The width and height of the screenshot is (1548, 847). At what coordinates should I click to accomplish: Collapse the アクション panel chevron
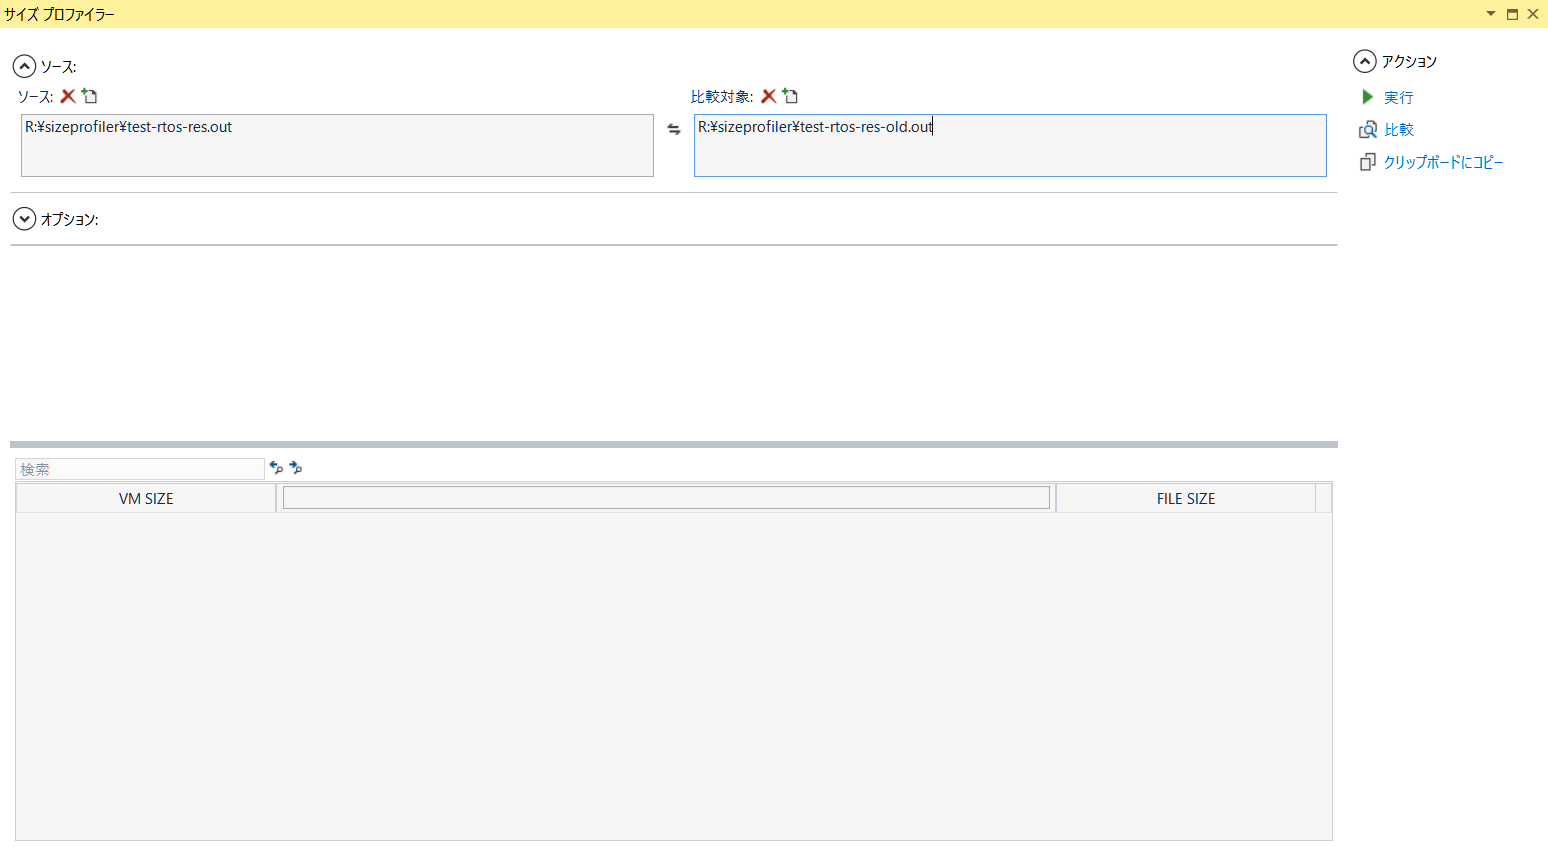pos(1364,61)
